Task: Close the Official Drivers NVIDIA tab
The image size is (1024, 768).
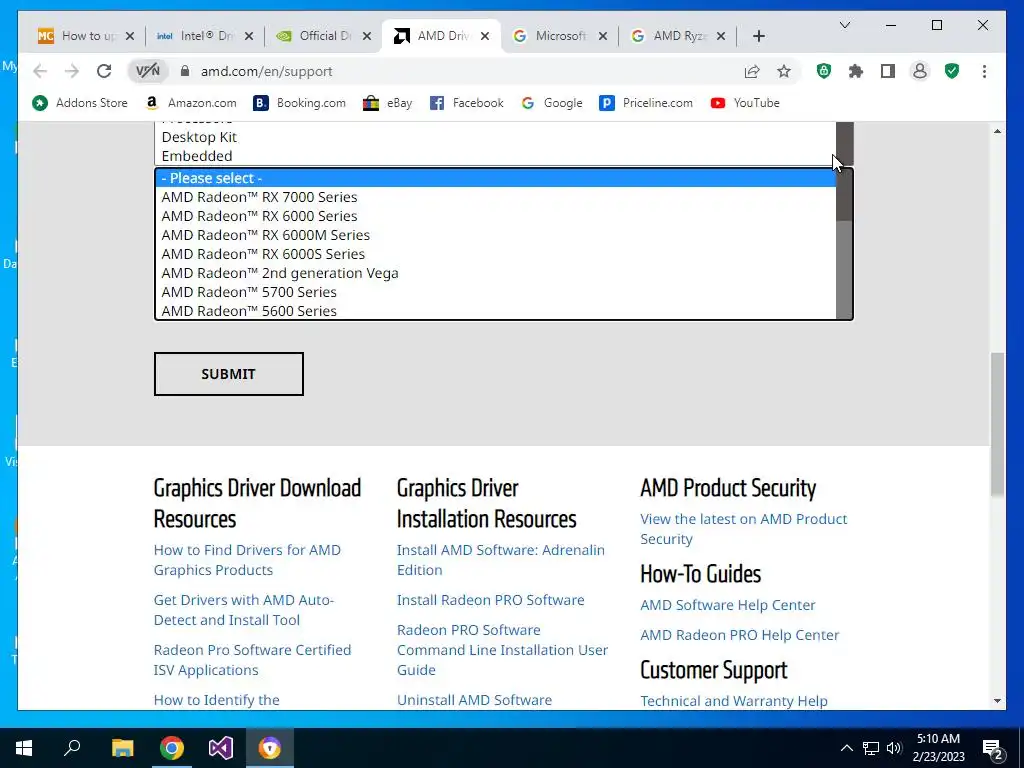Action: click(367, 36)
